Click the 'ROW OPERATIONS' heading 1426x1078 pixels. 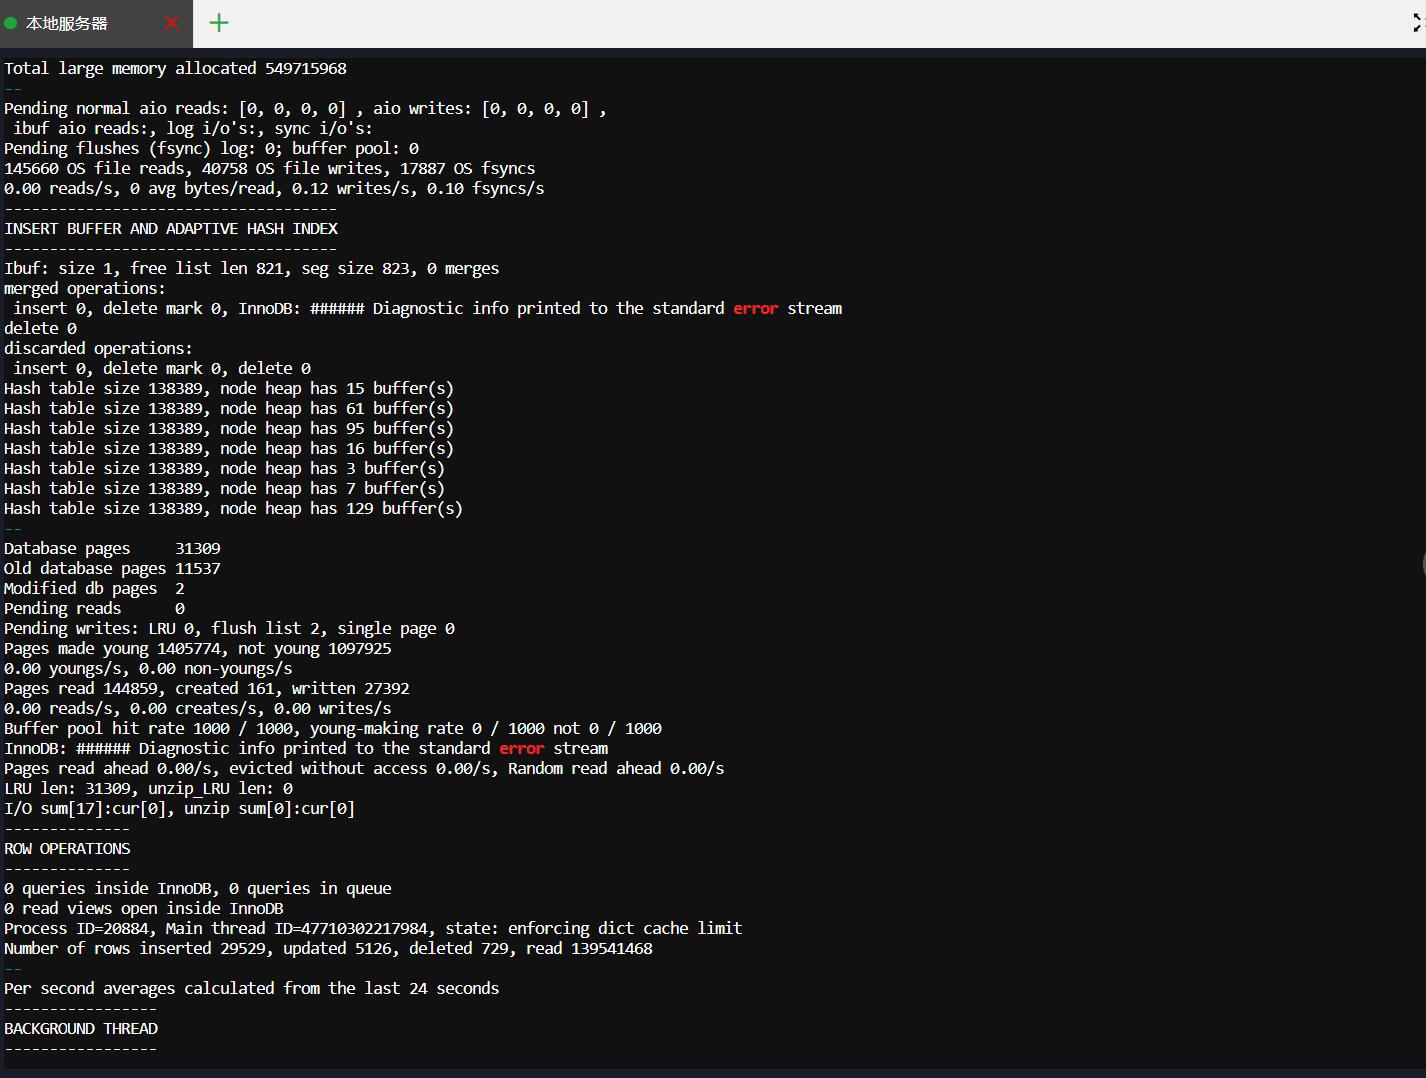coord(67,848)
